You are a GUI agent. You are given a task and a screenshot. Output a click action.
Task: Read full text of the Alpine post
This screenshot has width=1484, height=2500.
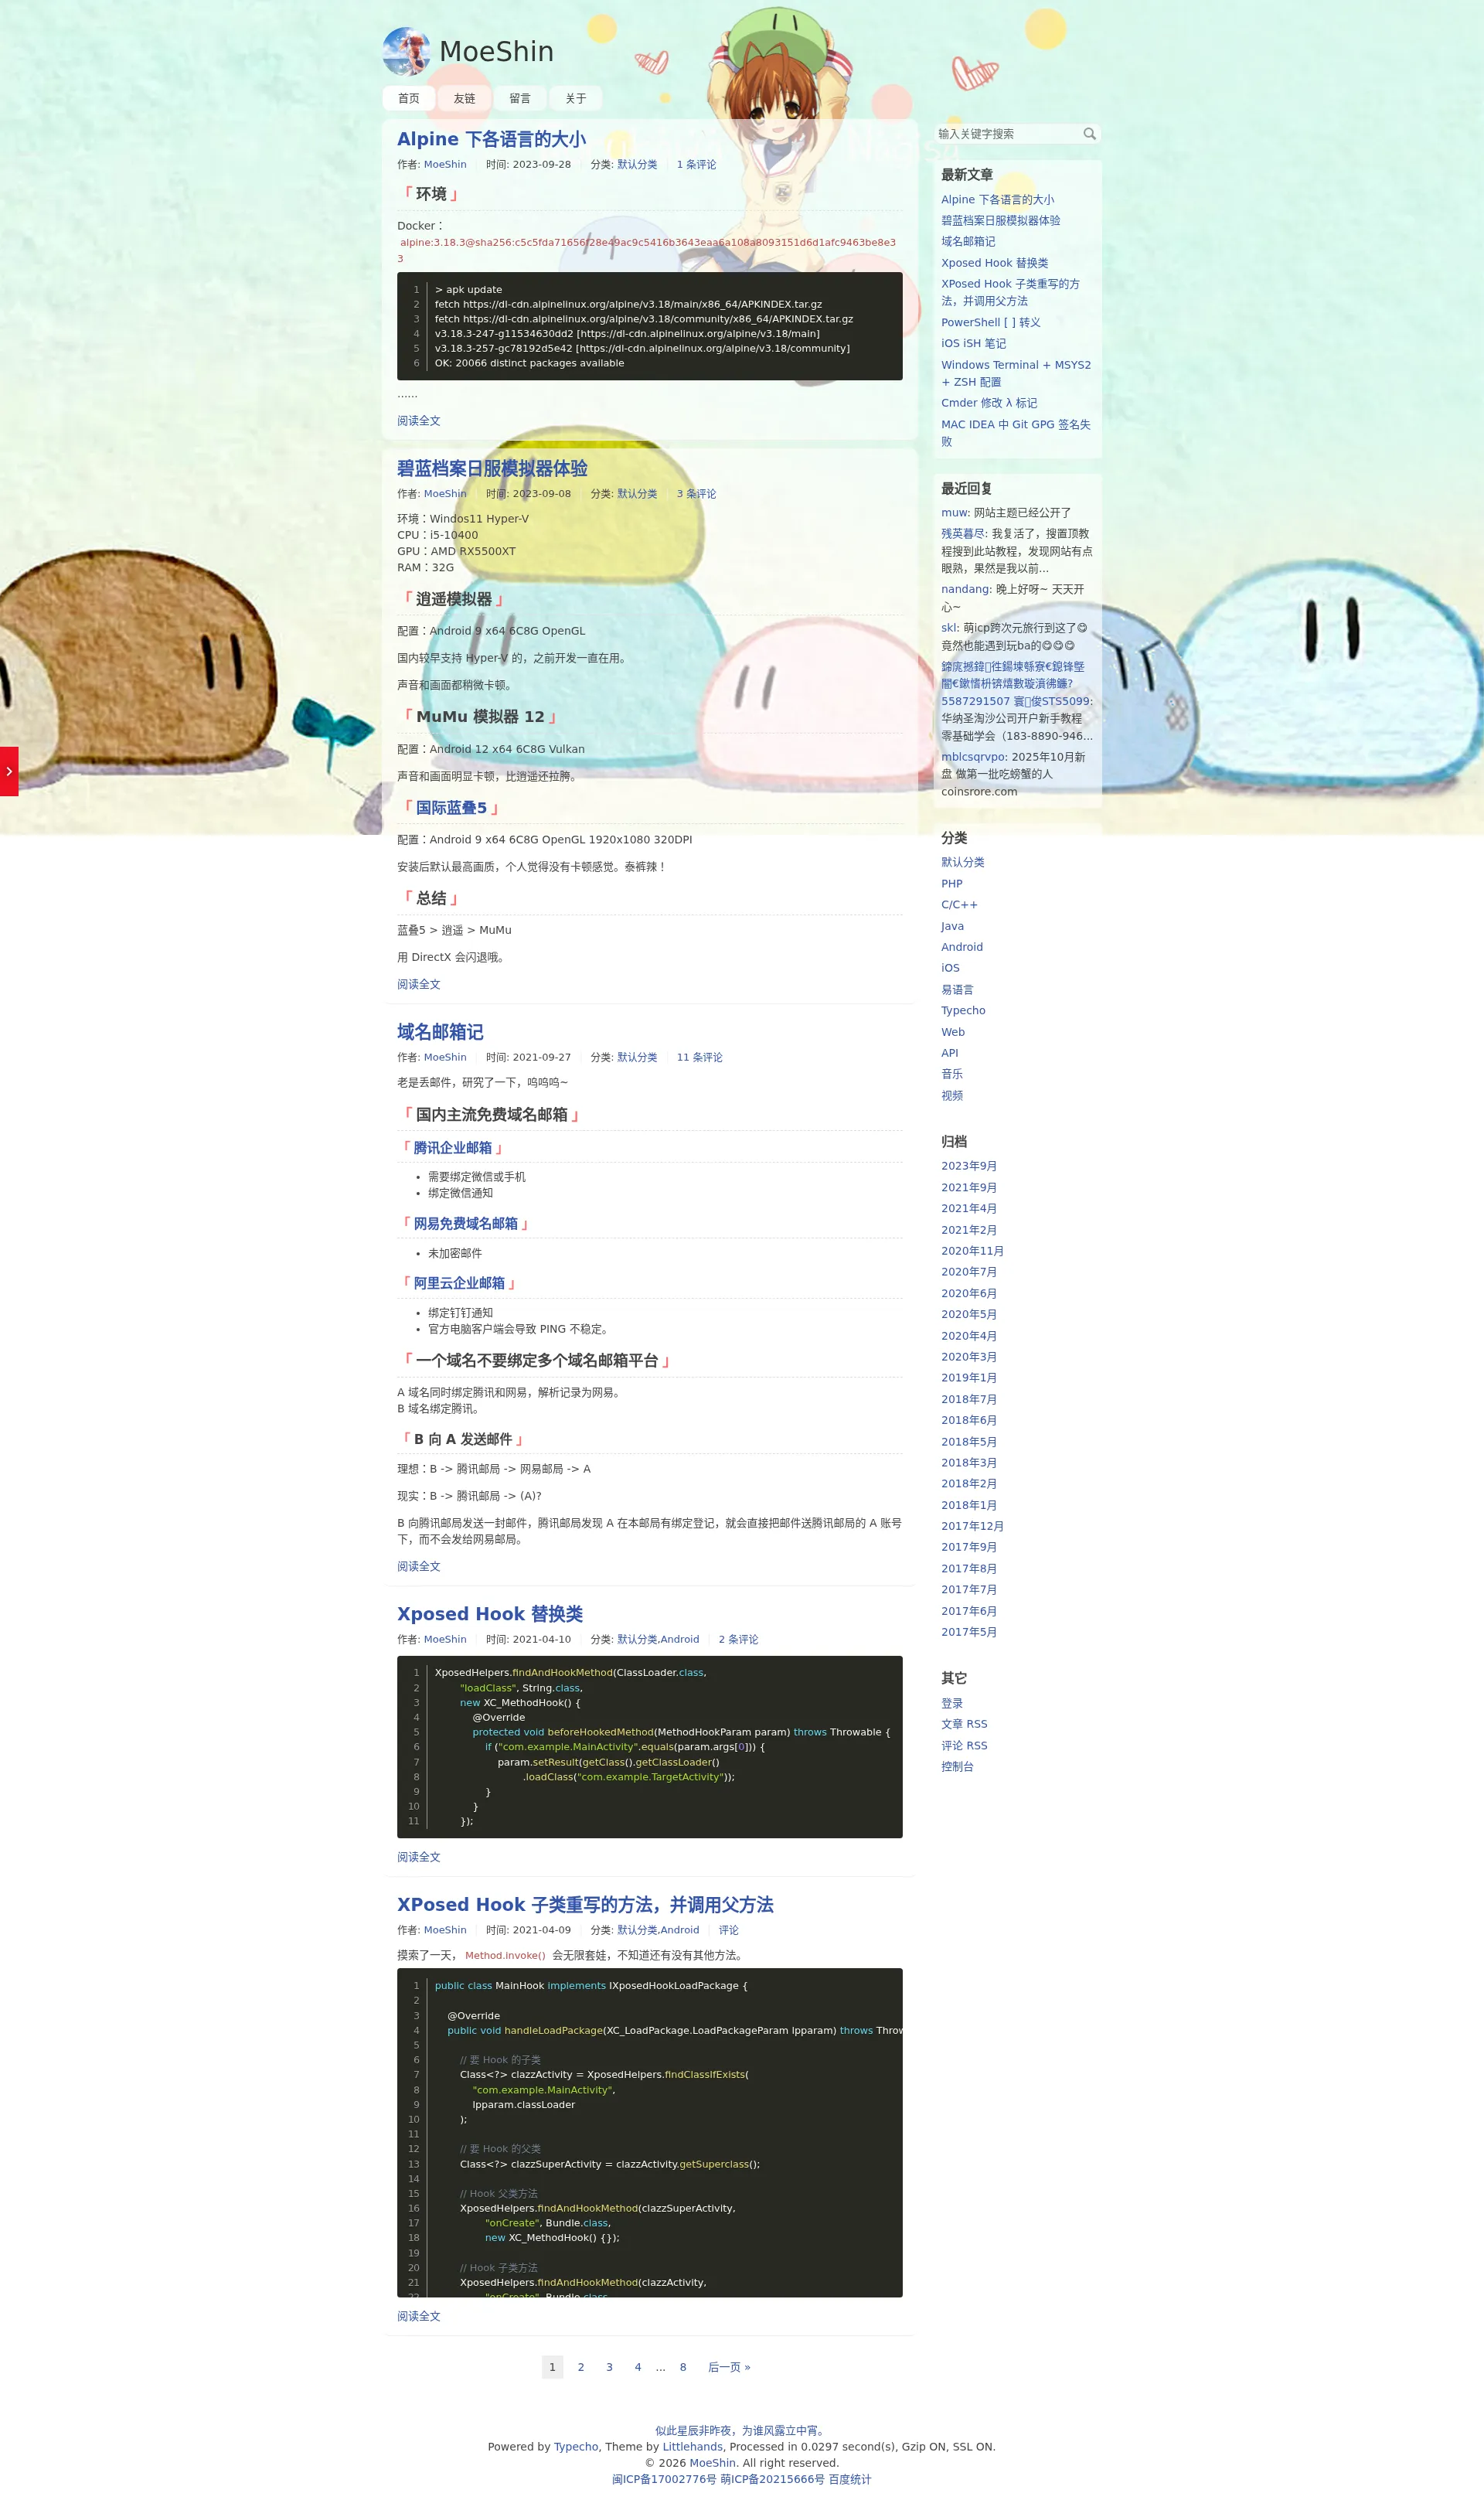coord(418,420)
